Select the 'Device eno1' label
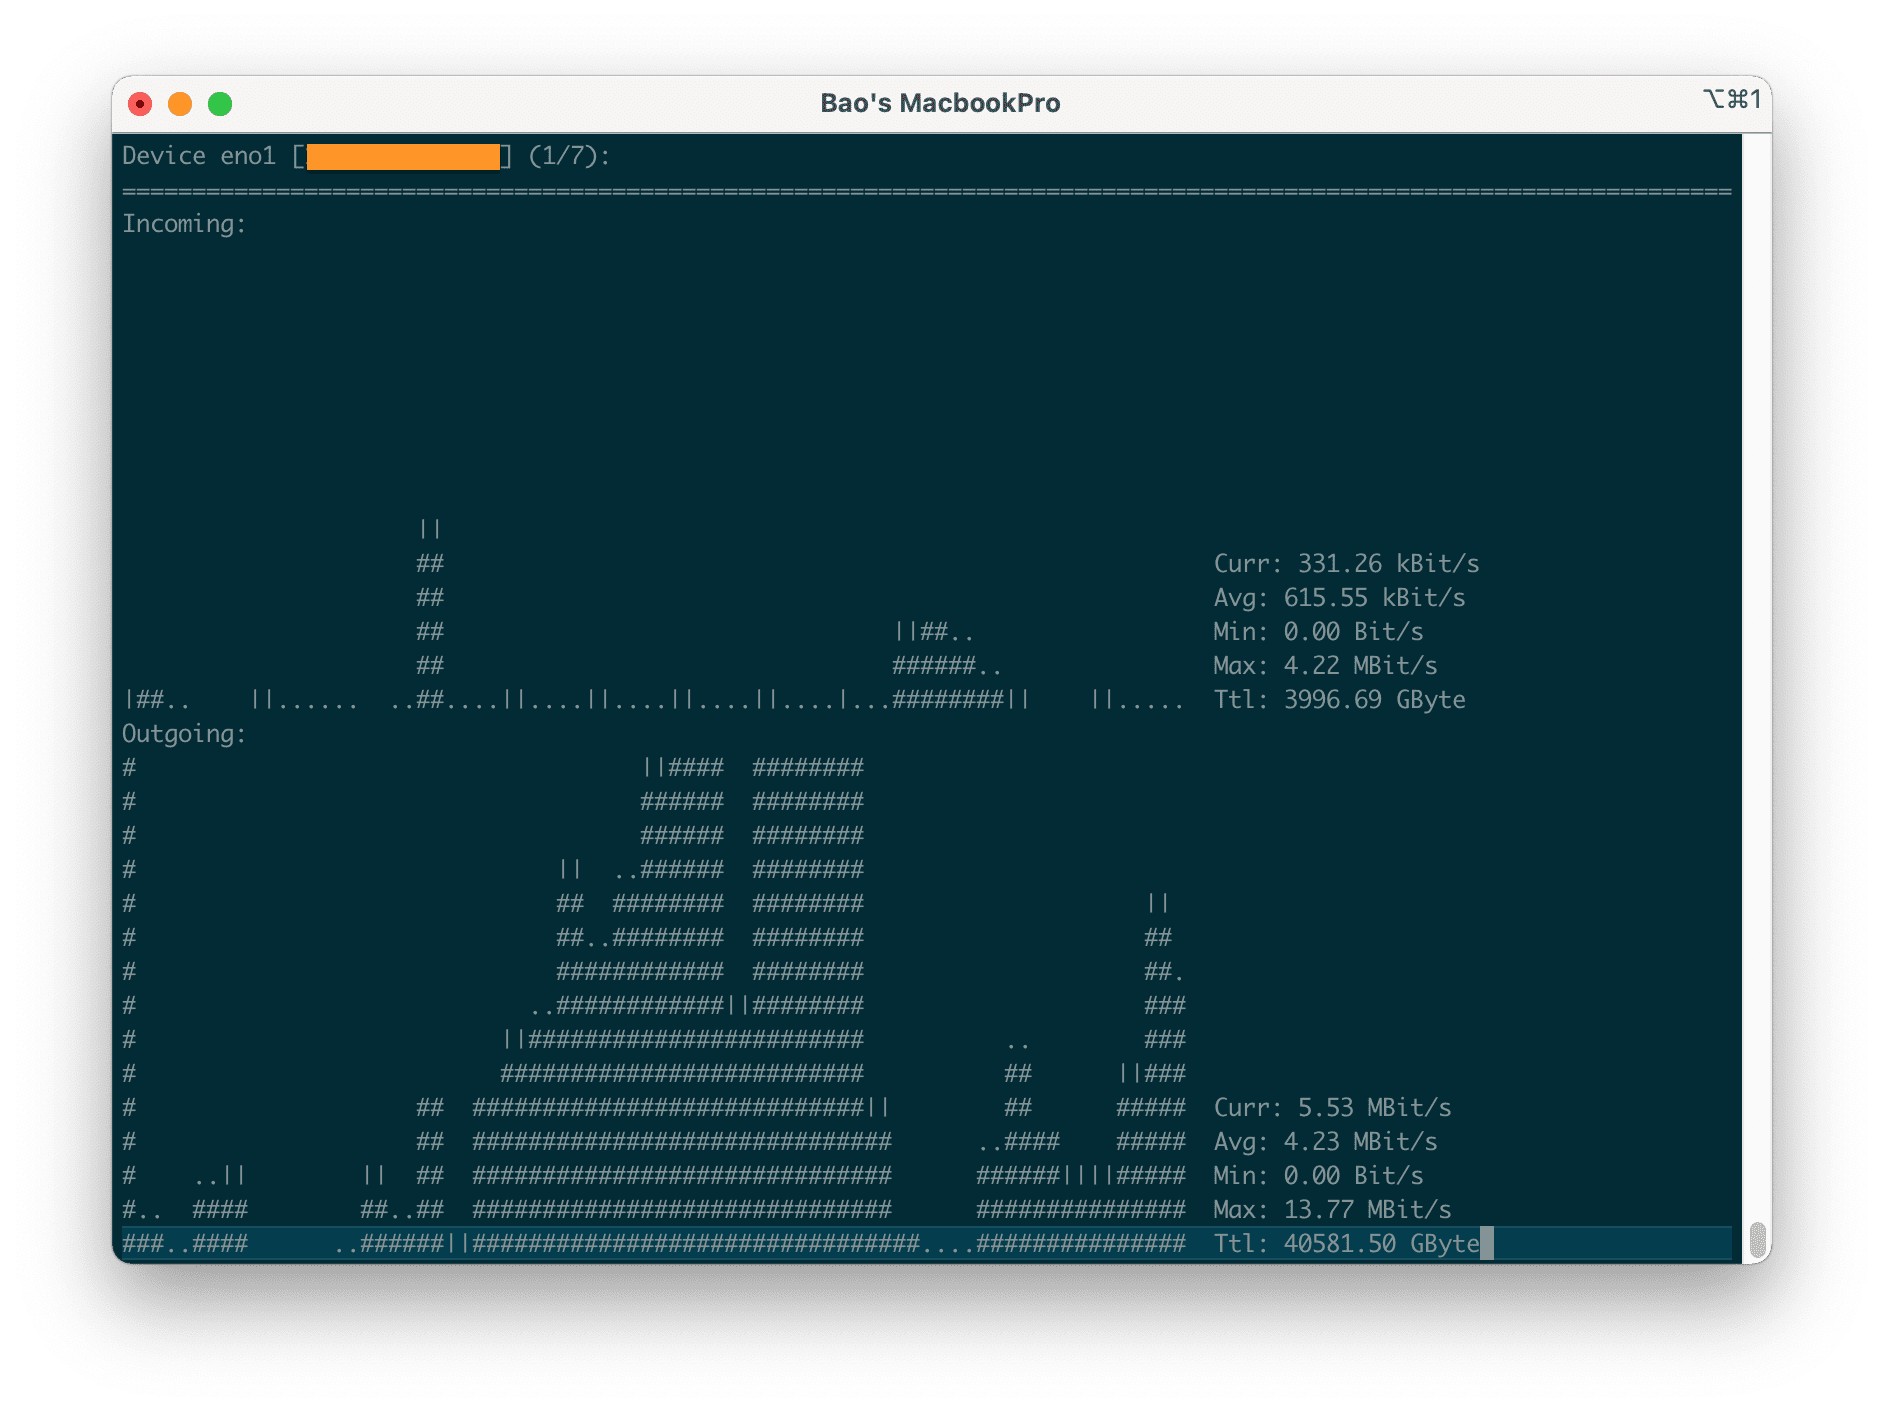 200,156
